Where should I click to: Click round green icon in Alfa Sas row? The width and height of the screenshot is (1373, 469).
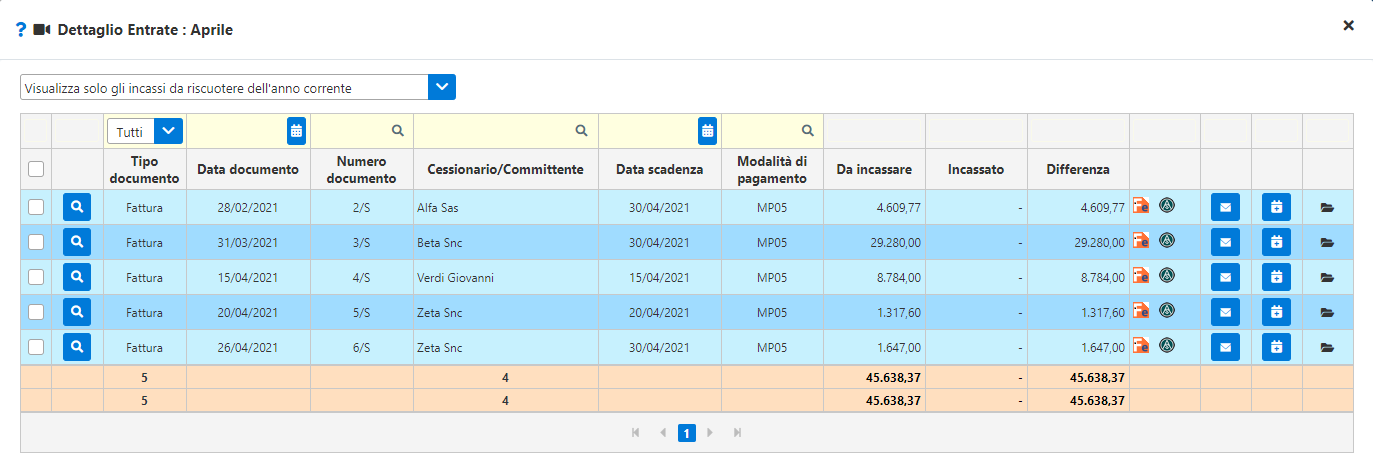coord(1166,206)
